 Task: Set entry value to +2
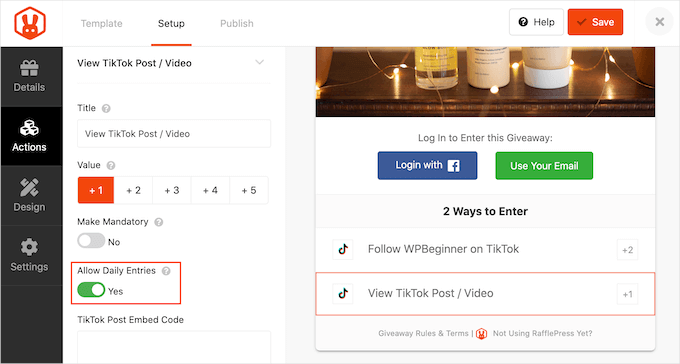point(133,190)
